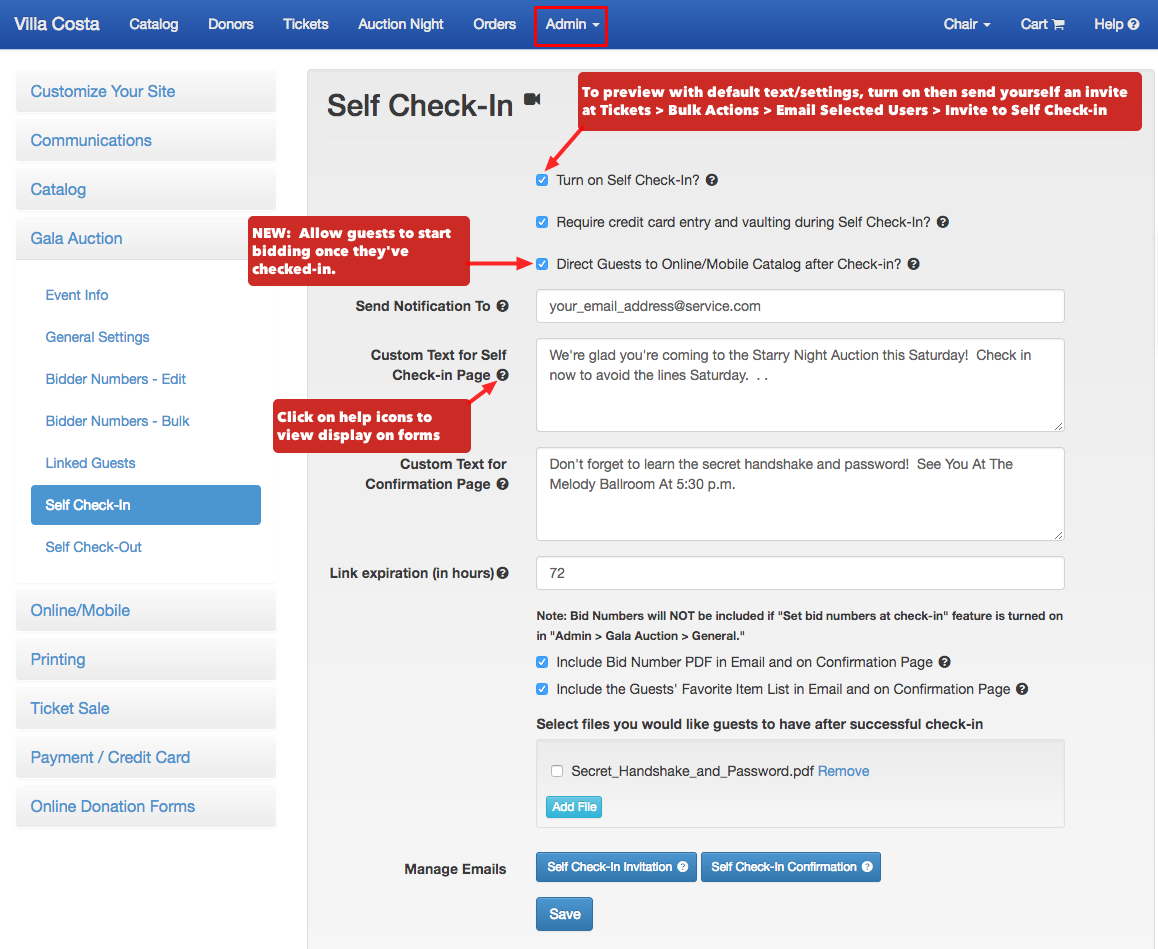Click the Add File button

click(574, 807)
